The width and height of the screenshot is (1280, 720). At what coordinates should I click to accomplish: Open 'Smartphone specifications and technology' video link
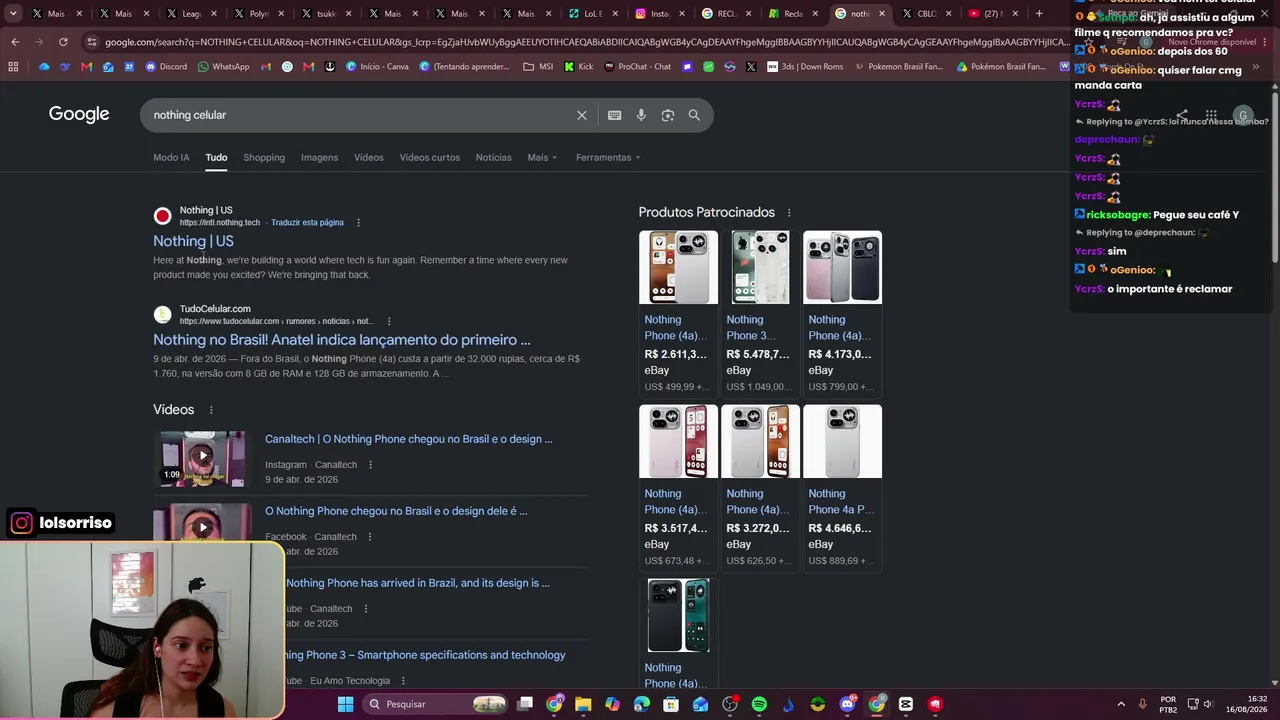(x=425, y=655)
